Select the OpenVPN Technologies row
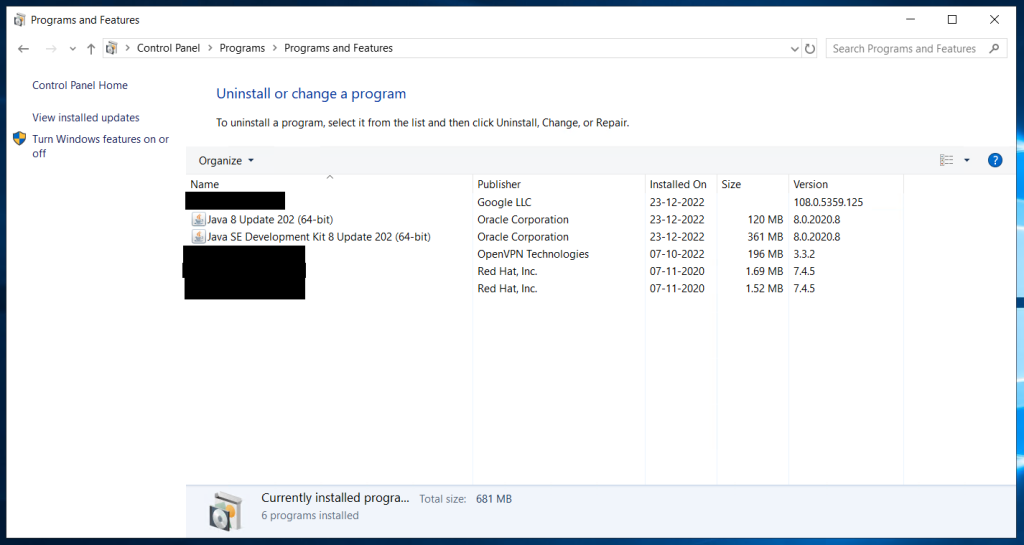 pyautogui.click(x=533, y=254)
